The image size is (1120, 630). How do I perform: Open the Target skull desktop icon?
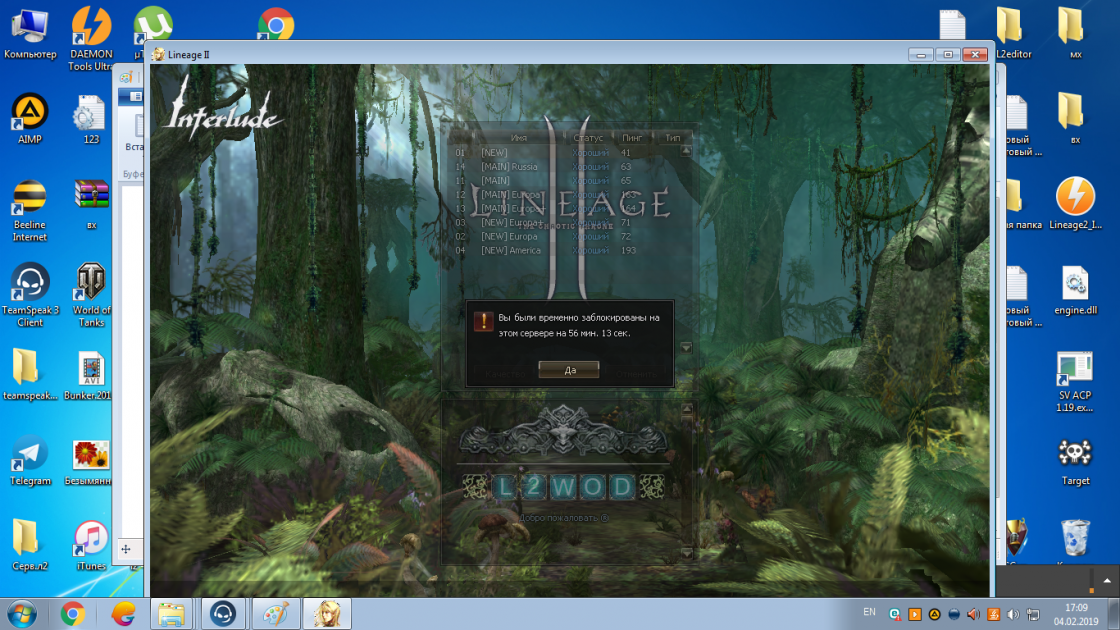pyautogui.click(x=1075, y=460)
